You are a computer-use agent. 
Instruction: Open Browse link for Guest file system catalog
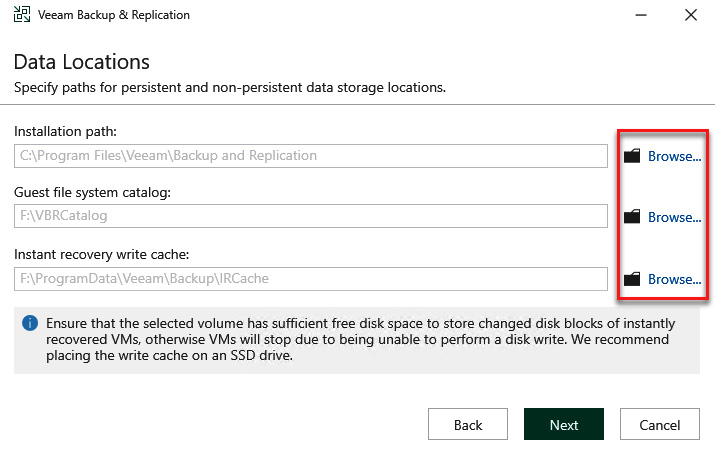674,217
